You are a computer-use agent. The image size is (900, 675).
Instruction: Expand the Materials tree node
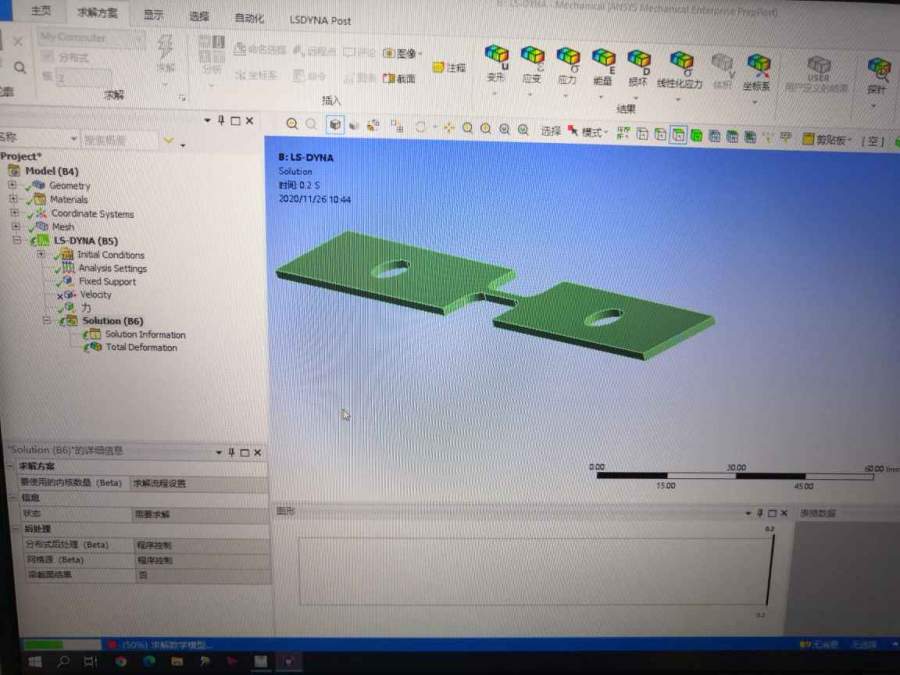pos(13,199)
